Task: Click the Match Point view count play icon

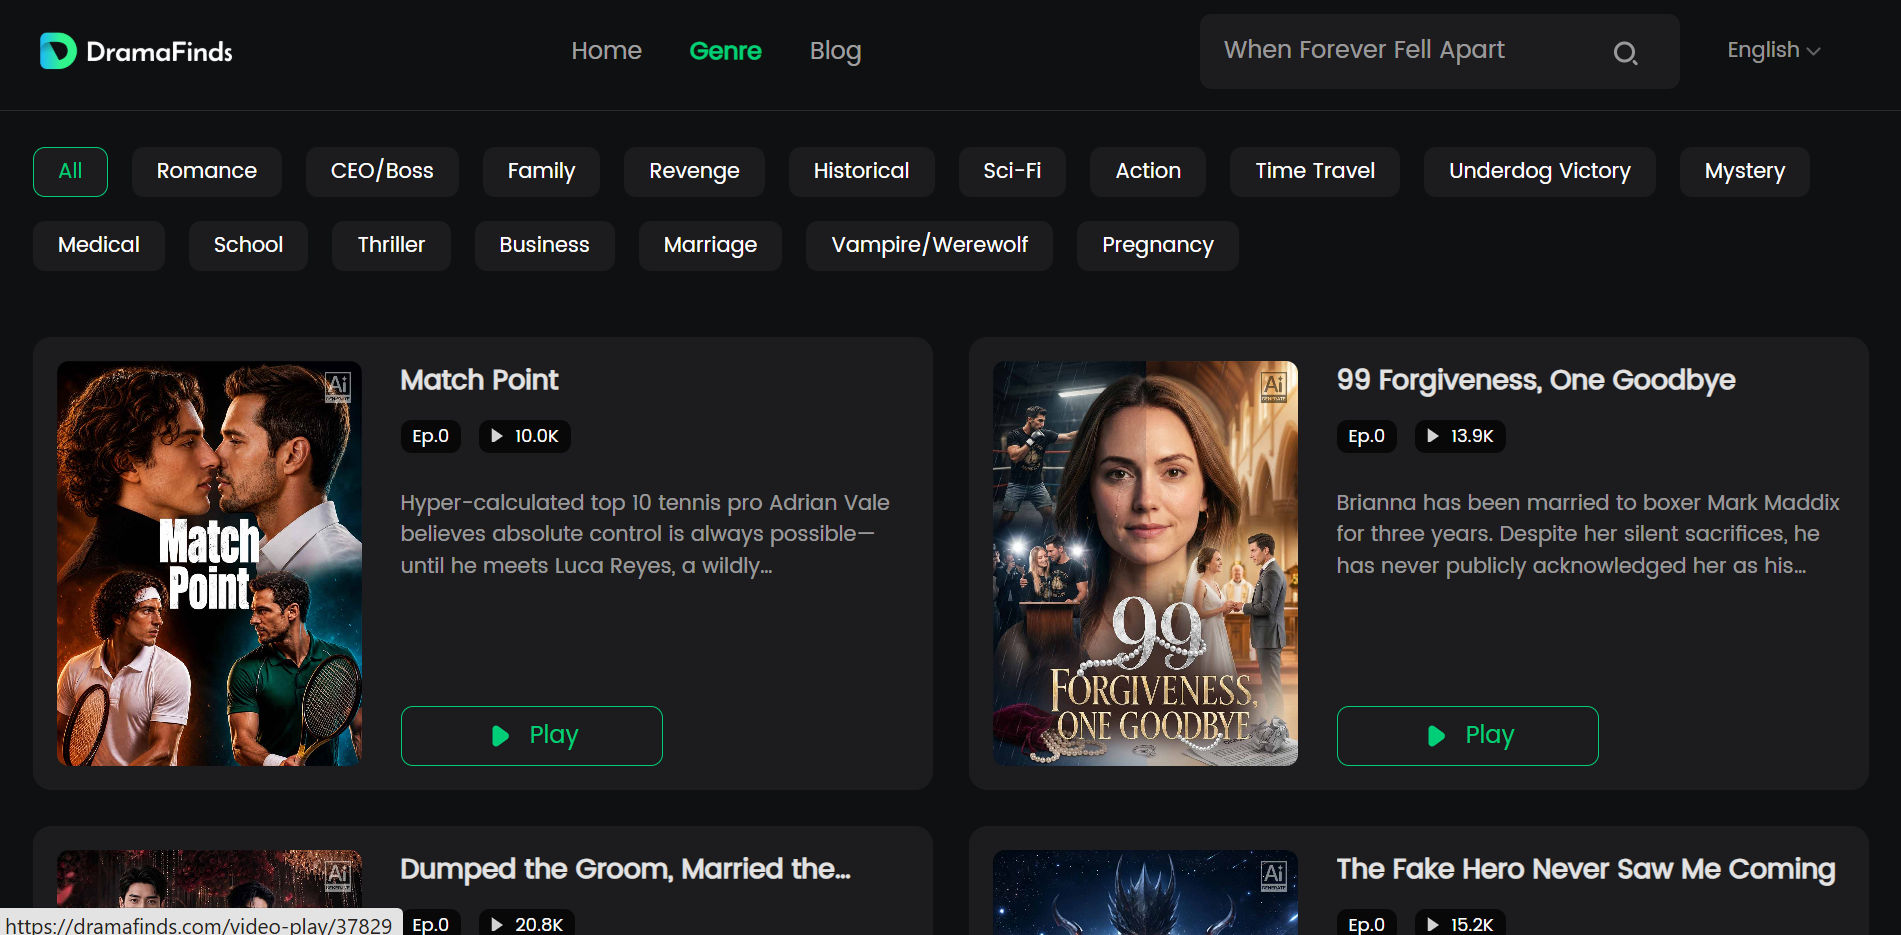Action: point(497,436)
